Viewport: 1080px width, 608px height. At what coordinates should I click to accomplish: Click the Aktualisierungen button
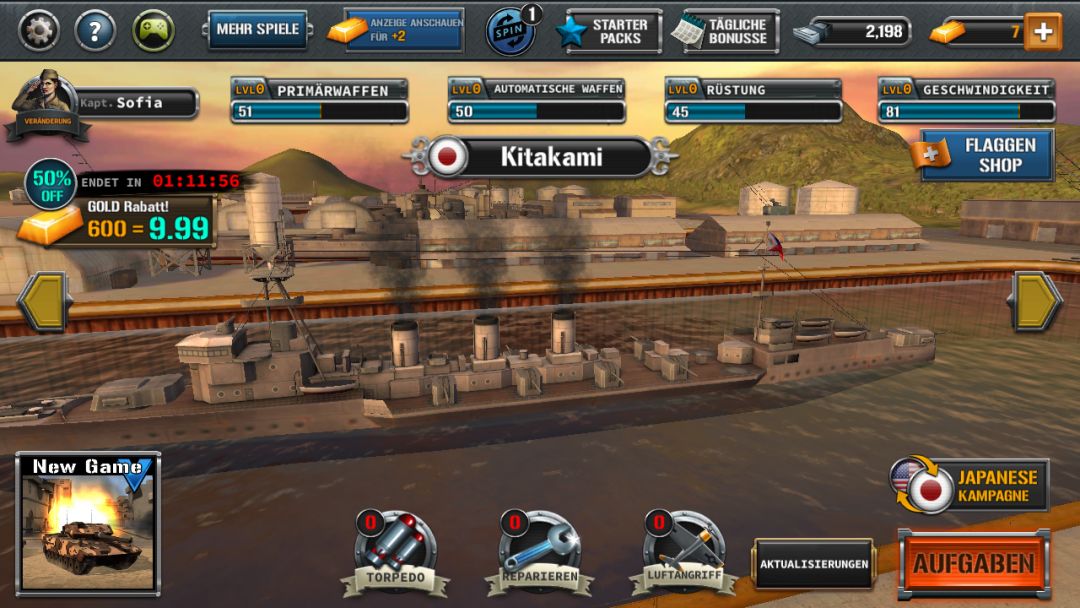point(813,564)
